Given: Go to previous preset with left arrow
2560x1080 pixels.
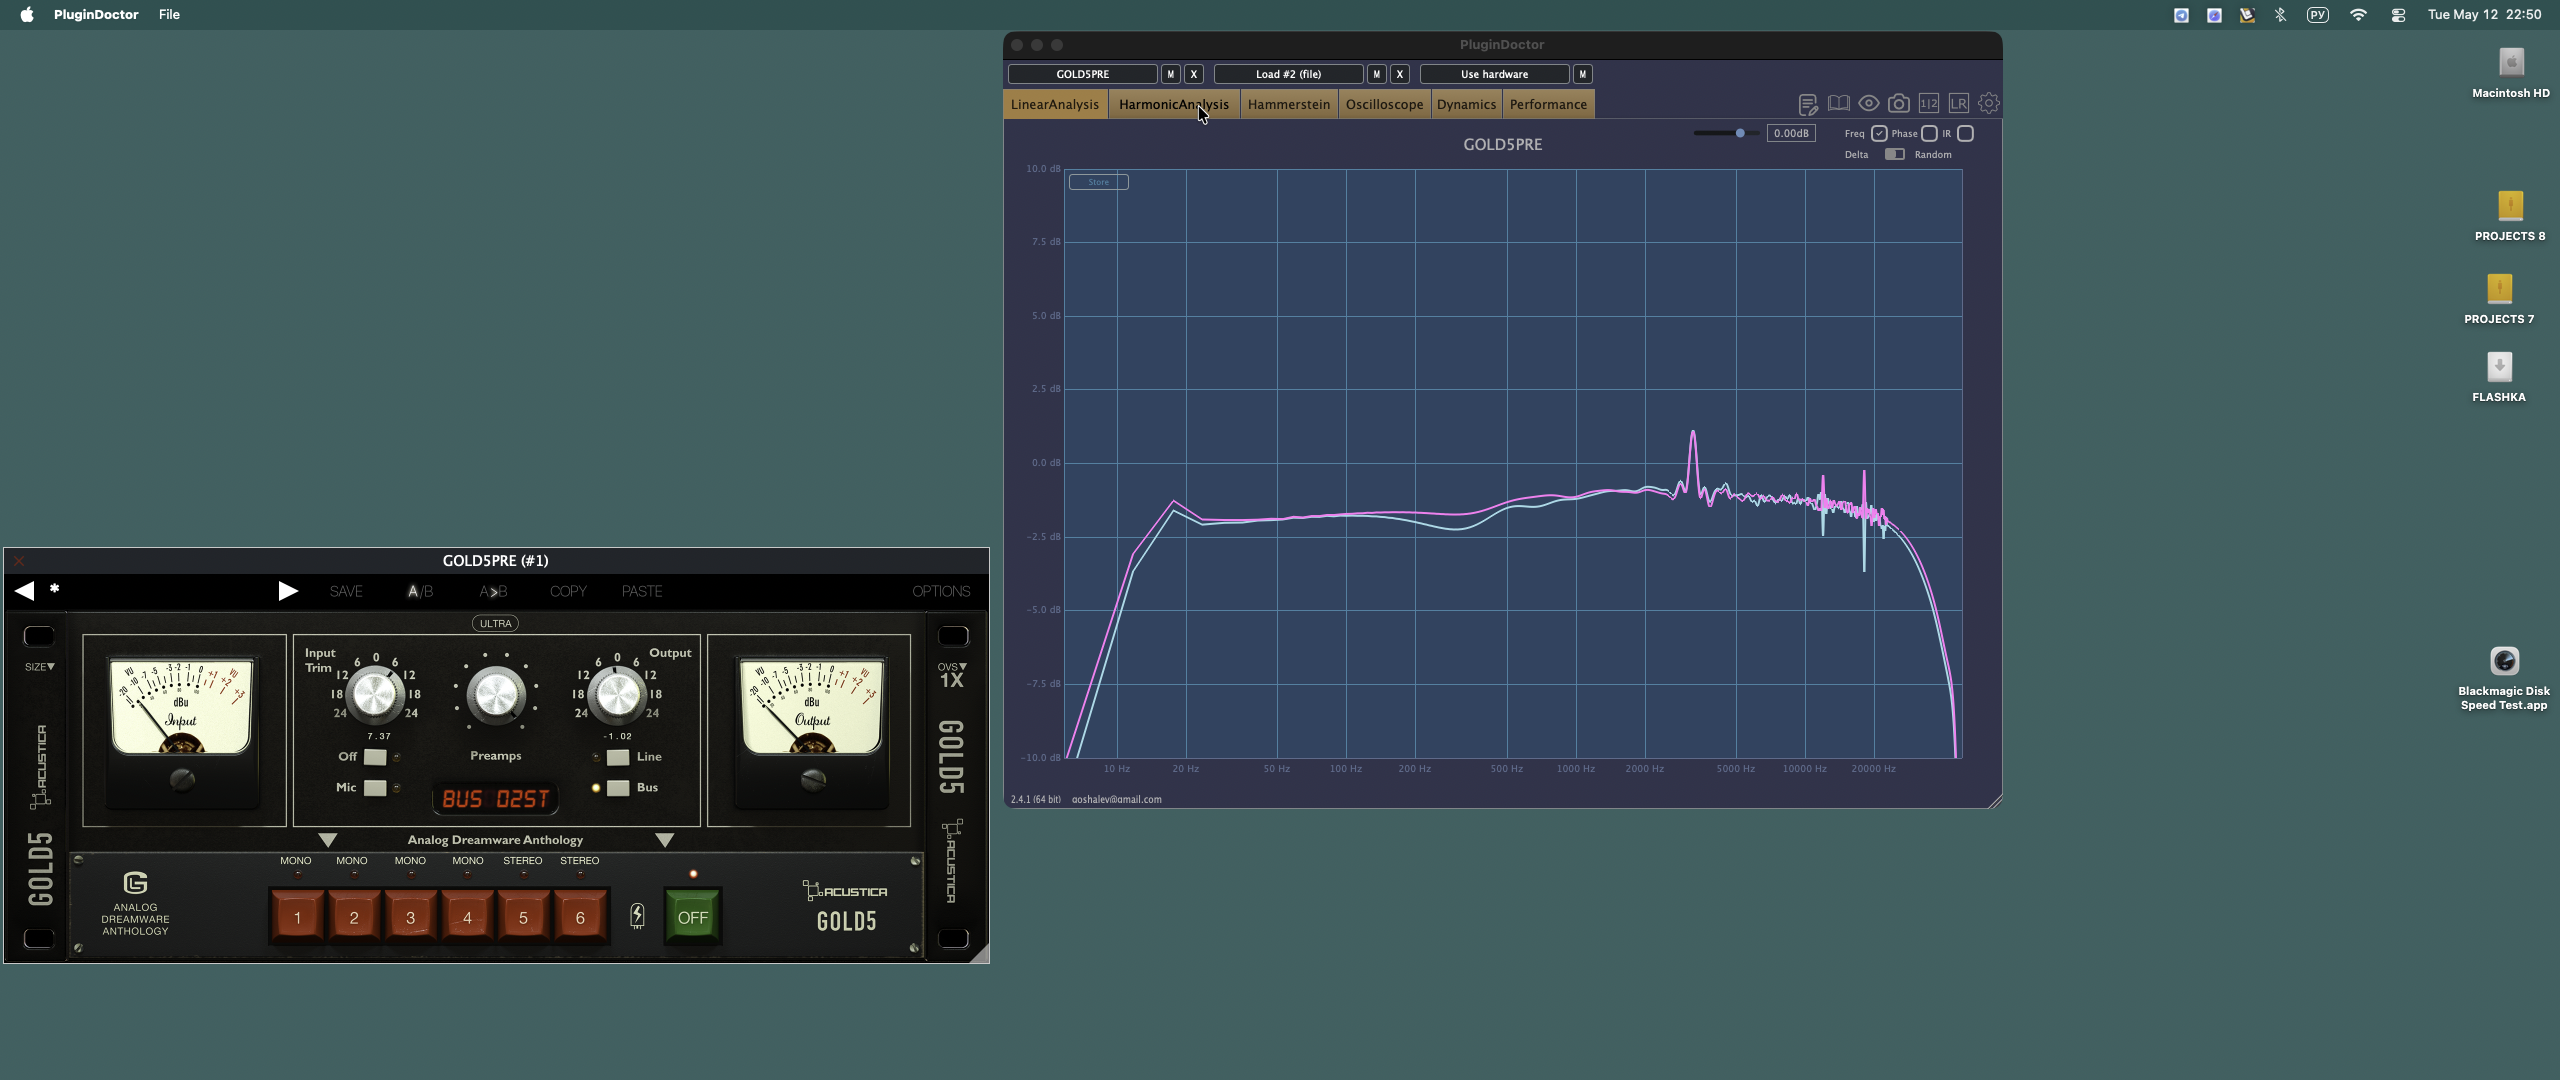Looking at the screenshot, I should [x=24, y=591].
